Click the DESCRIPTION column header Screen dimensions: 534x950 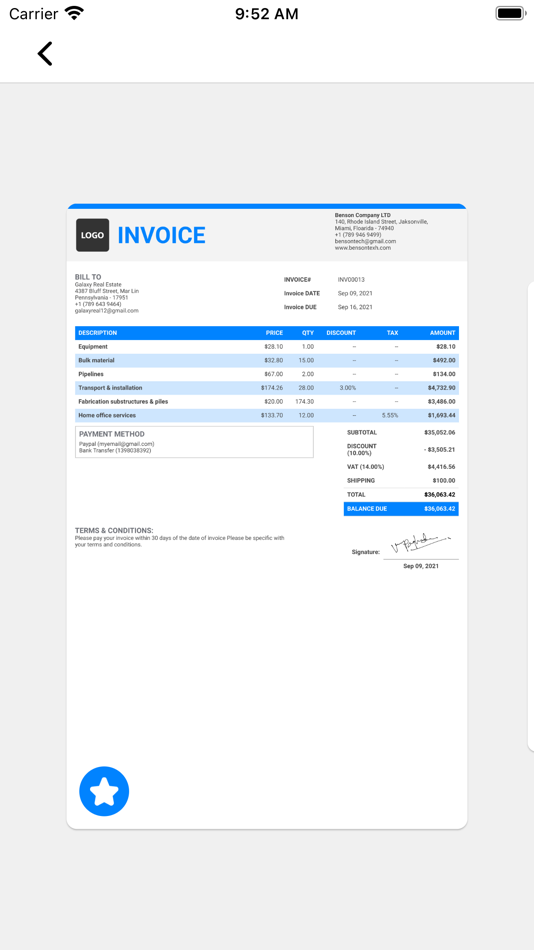[98, 333]
